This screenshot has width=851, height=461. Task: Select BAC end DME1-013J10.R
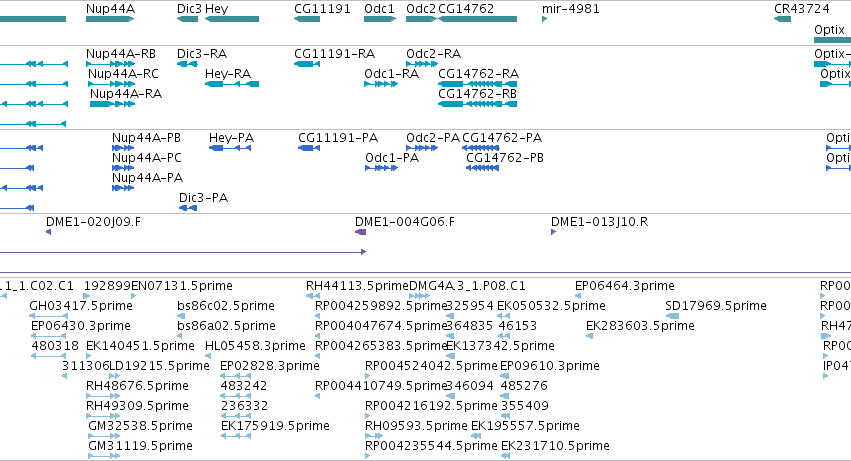point(554,232)
